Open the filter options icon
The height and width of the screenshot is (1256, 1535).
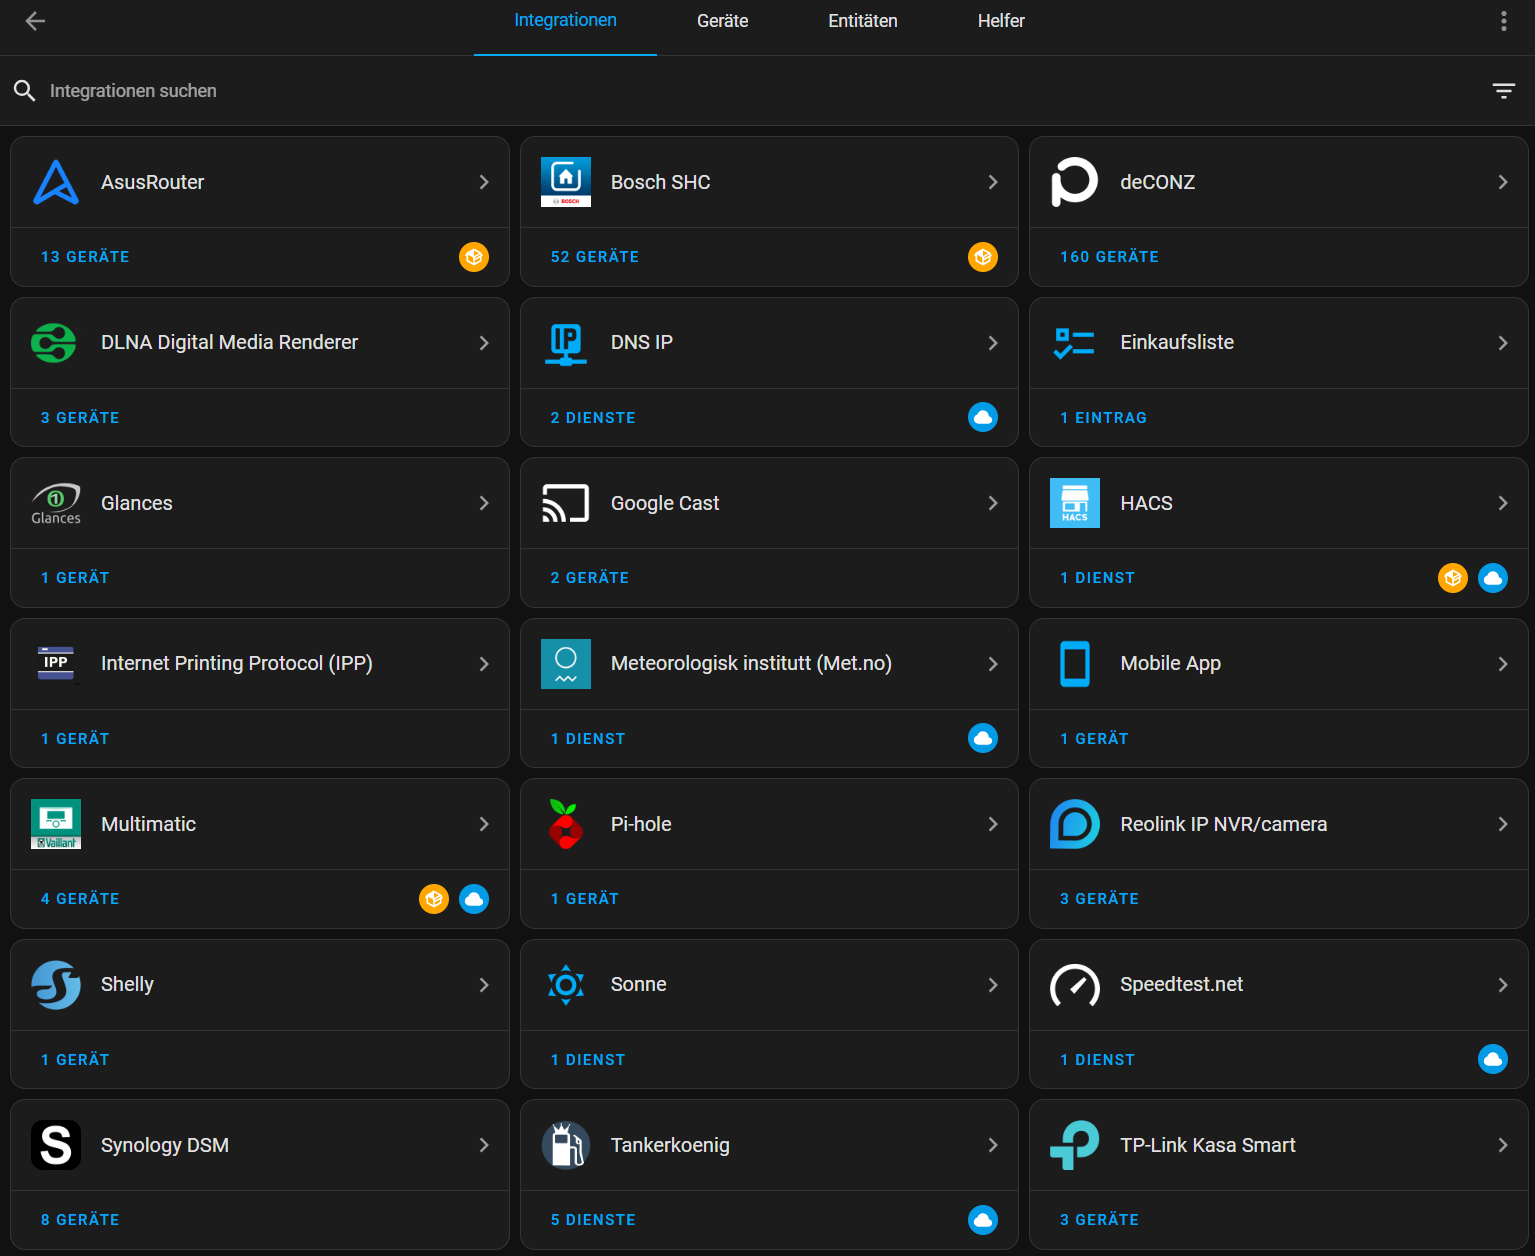pos(1504,91)
